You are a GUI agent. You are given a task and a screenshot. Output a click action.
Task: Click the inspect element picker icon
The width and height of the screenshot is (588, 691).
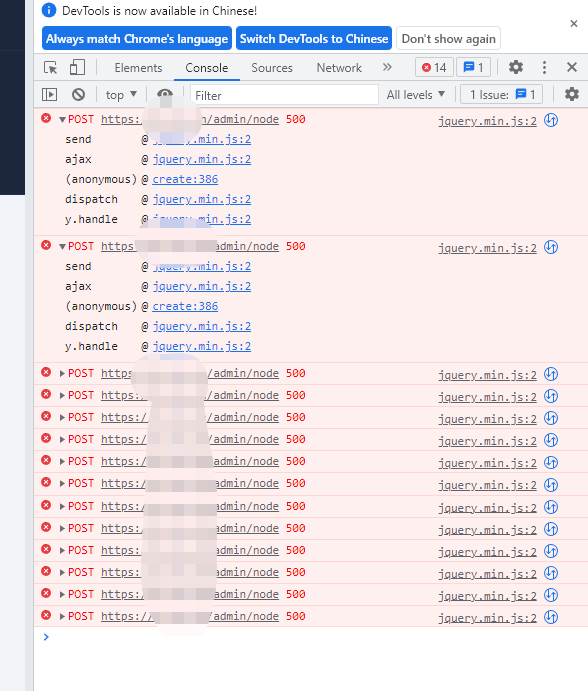pyautogui.click(x=51, y=67)
